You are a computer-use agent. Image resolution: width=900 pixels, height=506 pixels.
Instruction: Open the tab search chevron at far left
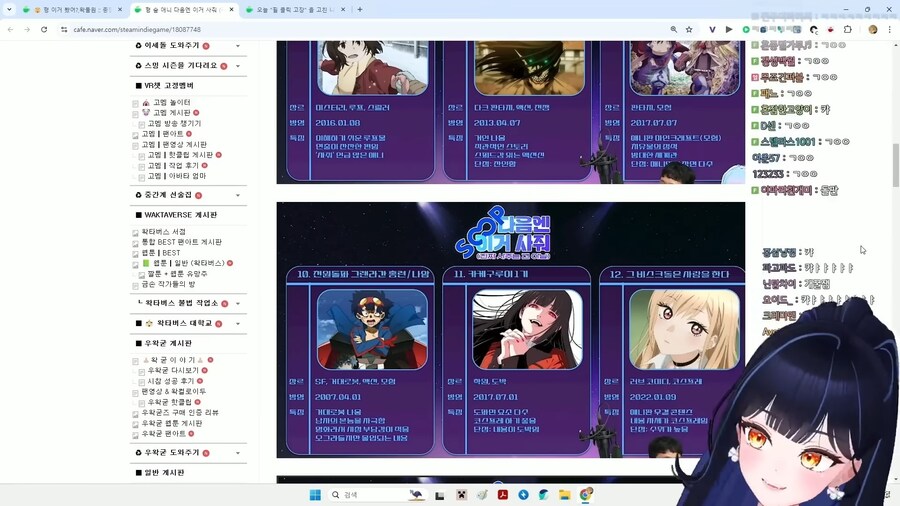(x=9, y=9)
